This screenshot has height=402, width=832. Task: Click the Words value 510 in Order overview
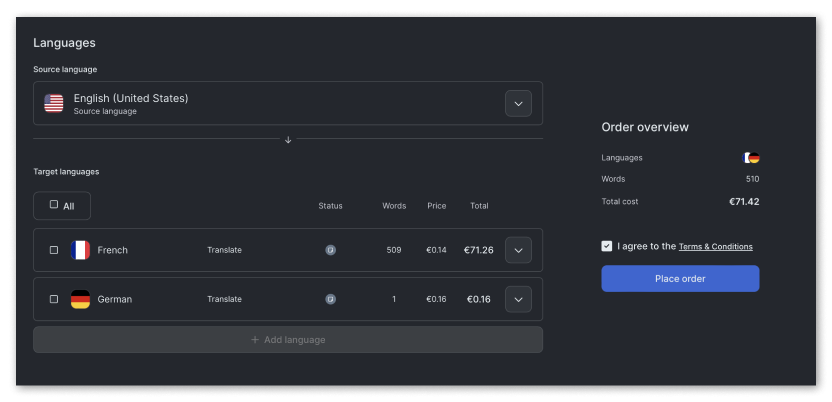click(x=752, y=179)
